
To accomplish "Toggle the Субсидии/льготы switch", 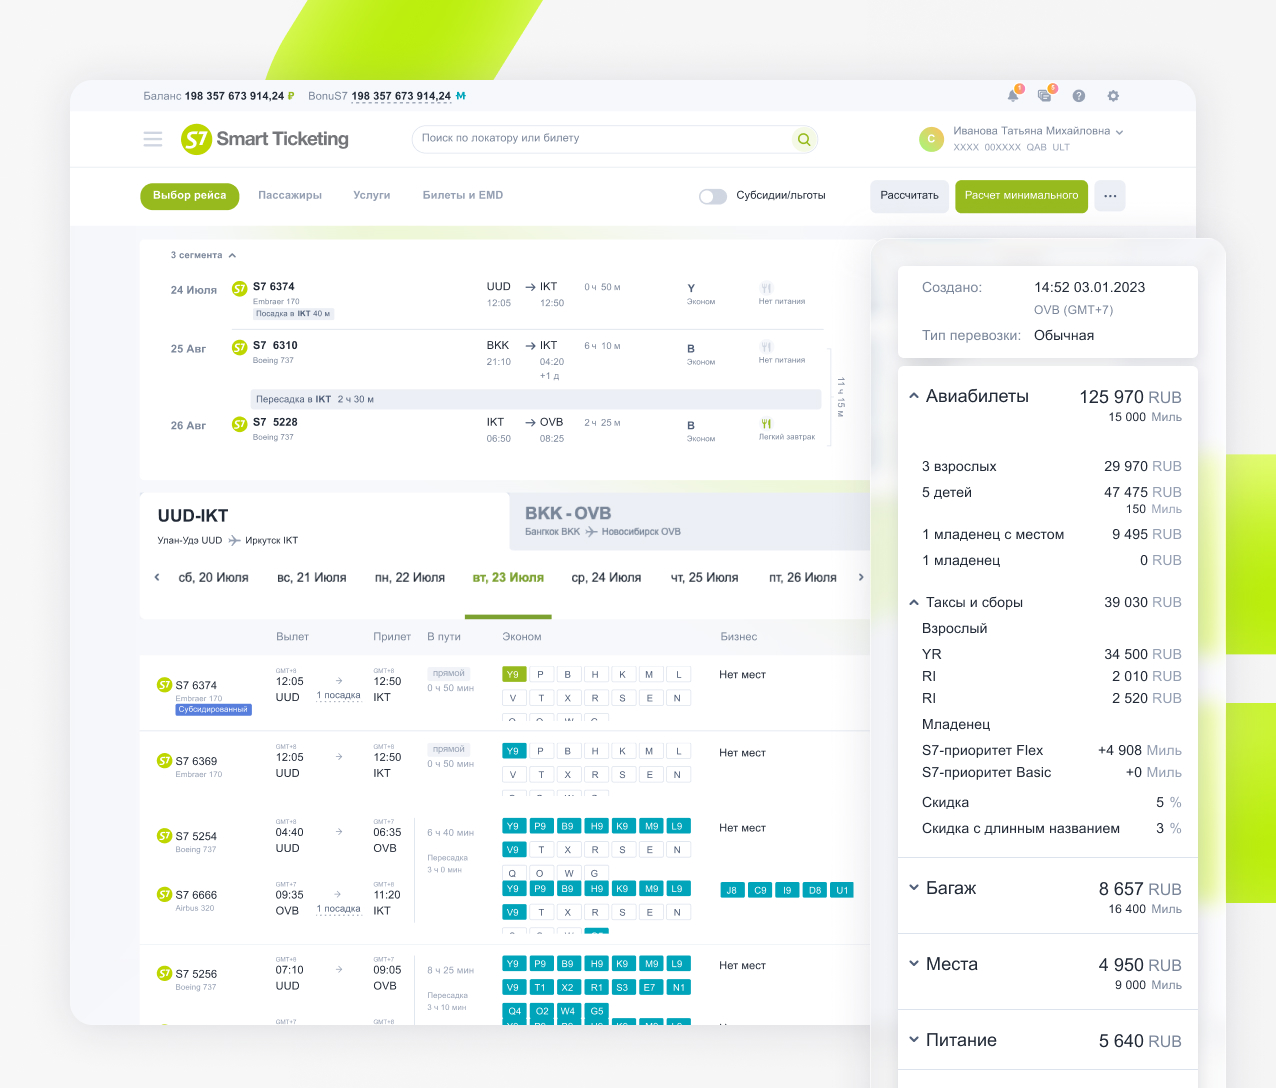I will pos(713,196).
